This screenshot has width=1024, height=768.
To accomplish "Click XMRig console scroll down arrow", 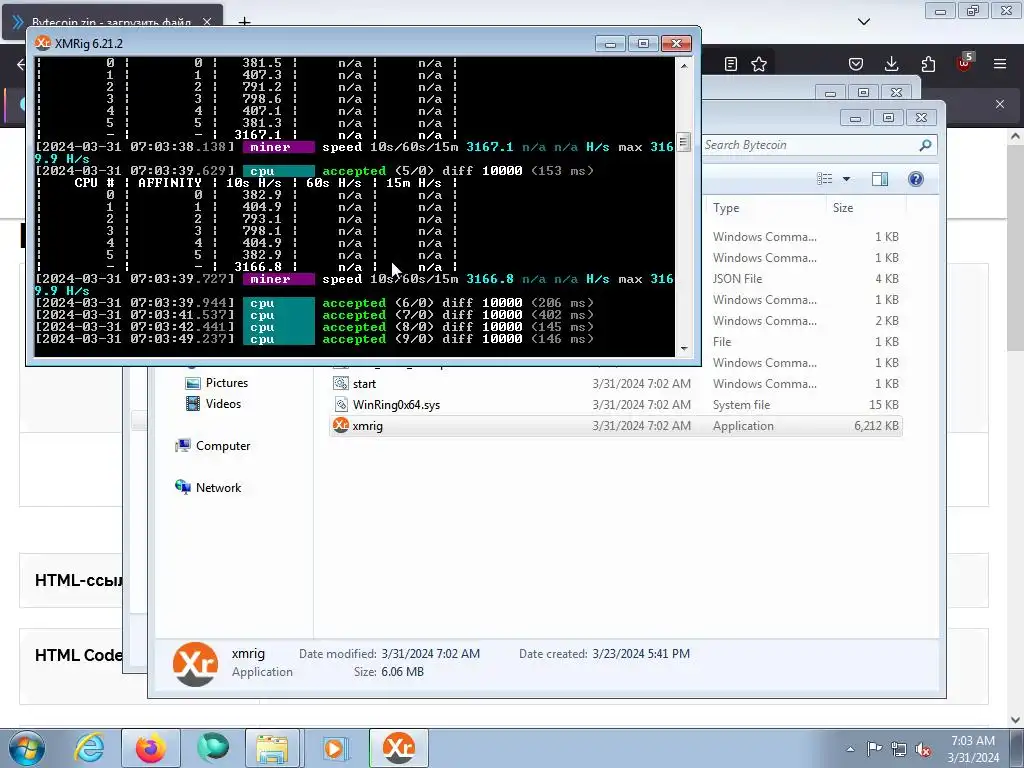I will click(x=684, y=349).
